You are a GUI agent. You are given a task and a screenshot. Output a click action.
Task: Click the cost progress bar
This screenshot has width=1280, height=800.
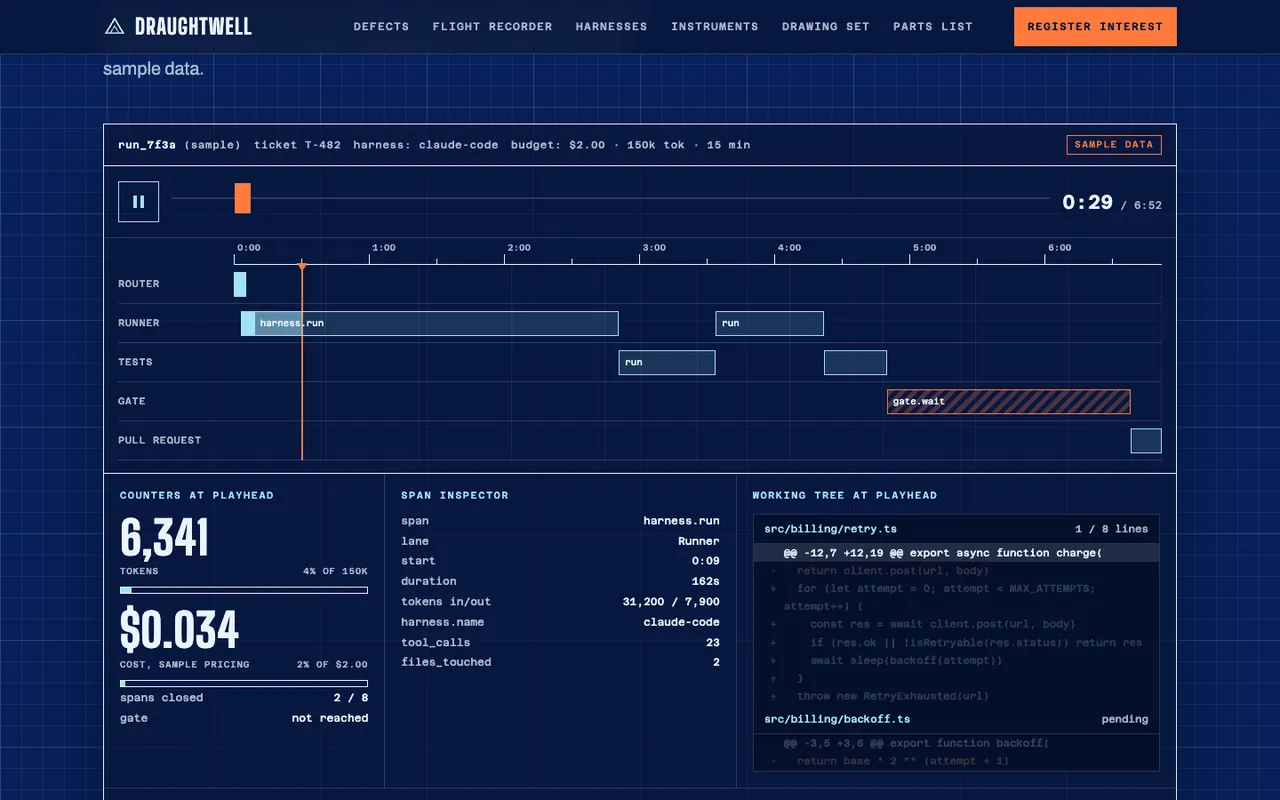244,683
